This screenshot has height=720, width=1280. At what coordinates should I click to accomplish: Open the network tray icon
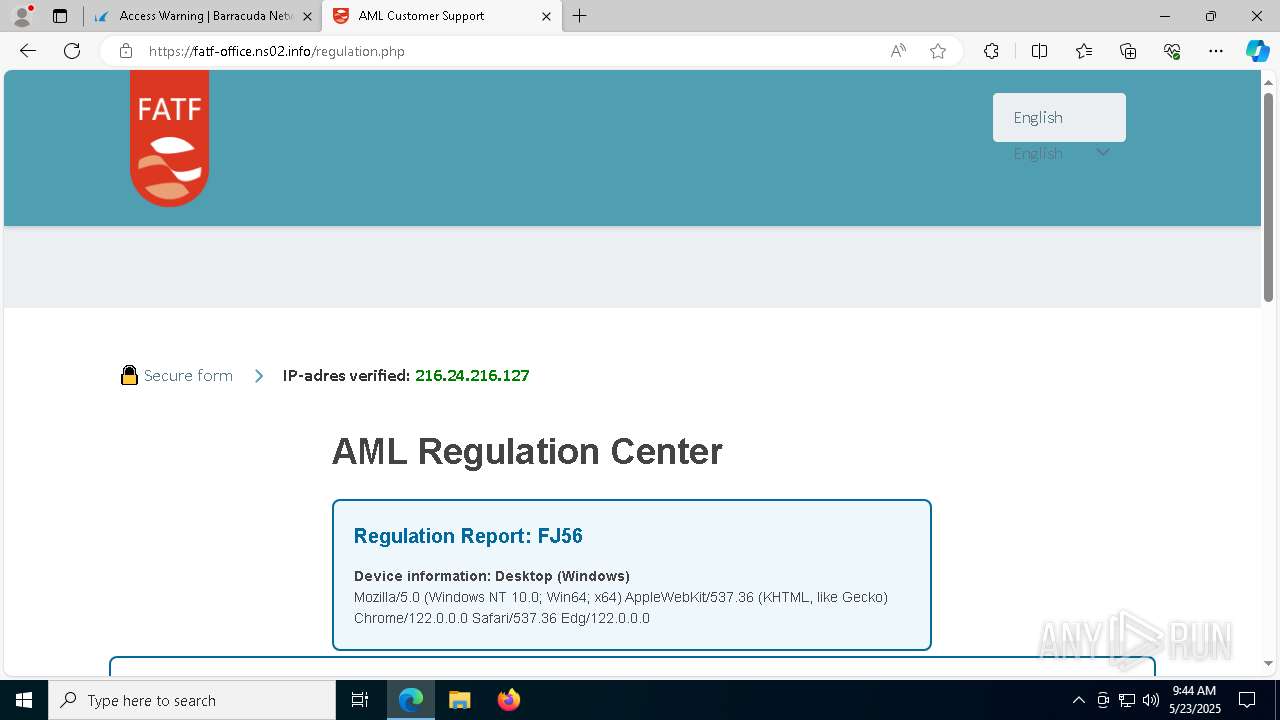pyautogui.click(x=1127, y=700)
